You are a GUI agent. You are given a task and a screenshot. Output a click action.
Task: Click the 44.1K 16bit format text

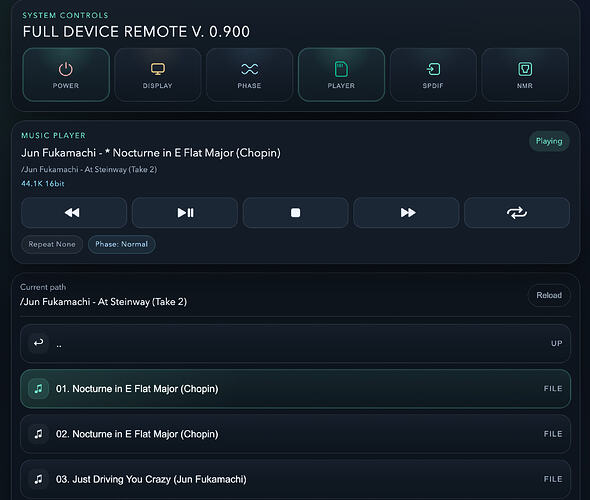point(43,184)
